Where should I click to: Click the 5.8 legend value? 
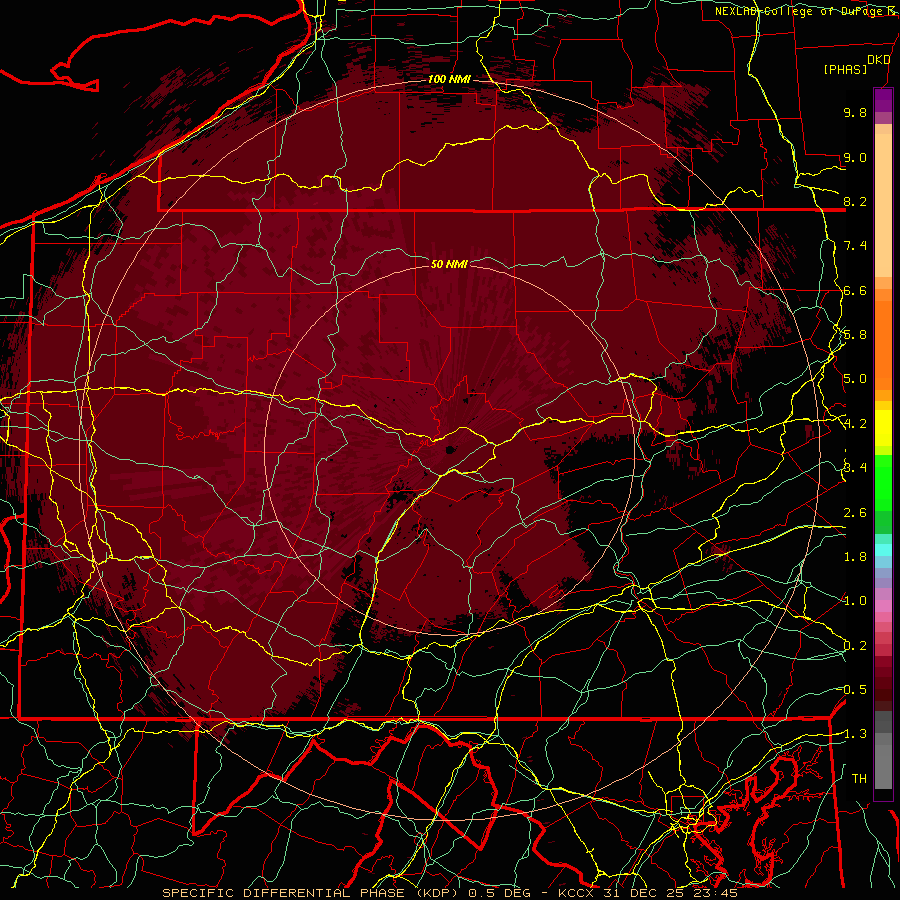tap(855, 335)
